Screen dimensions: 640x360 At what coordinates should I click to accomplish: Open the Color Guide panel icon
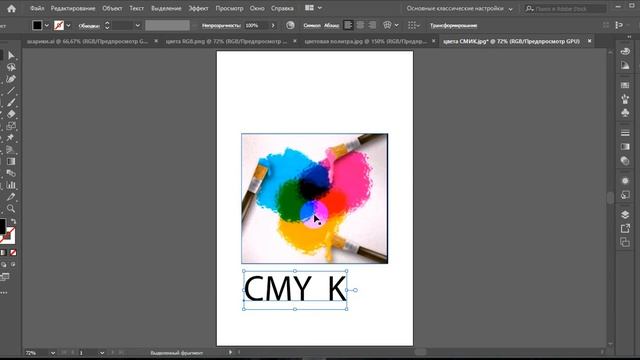(625, 65)
